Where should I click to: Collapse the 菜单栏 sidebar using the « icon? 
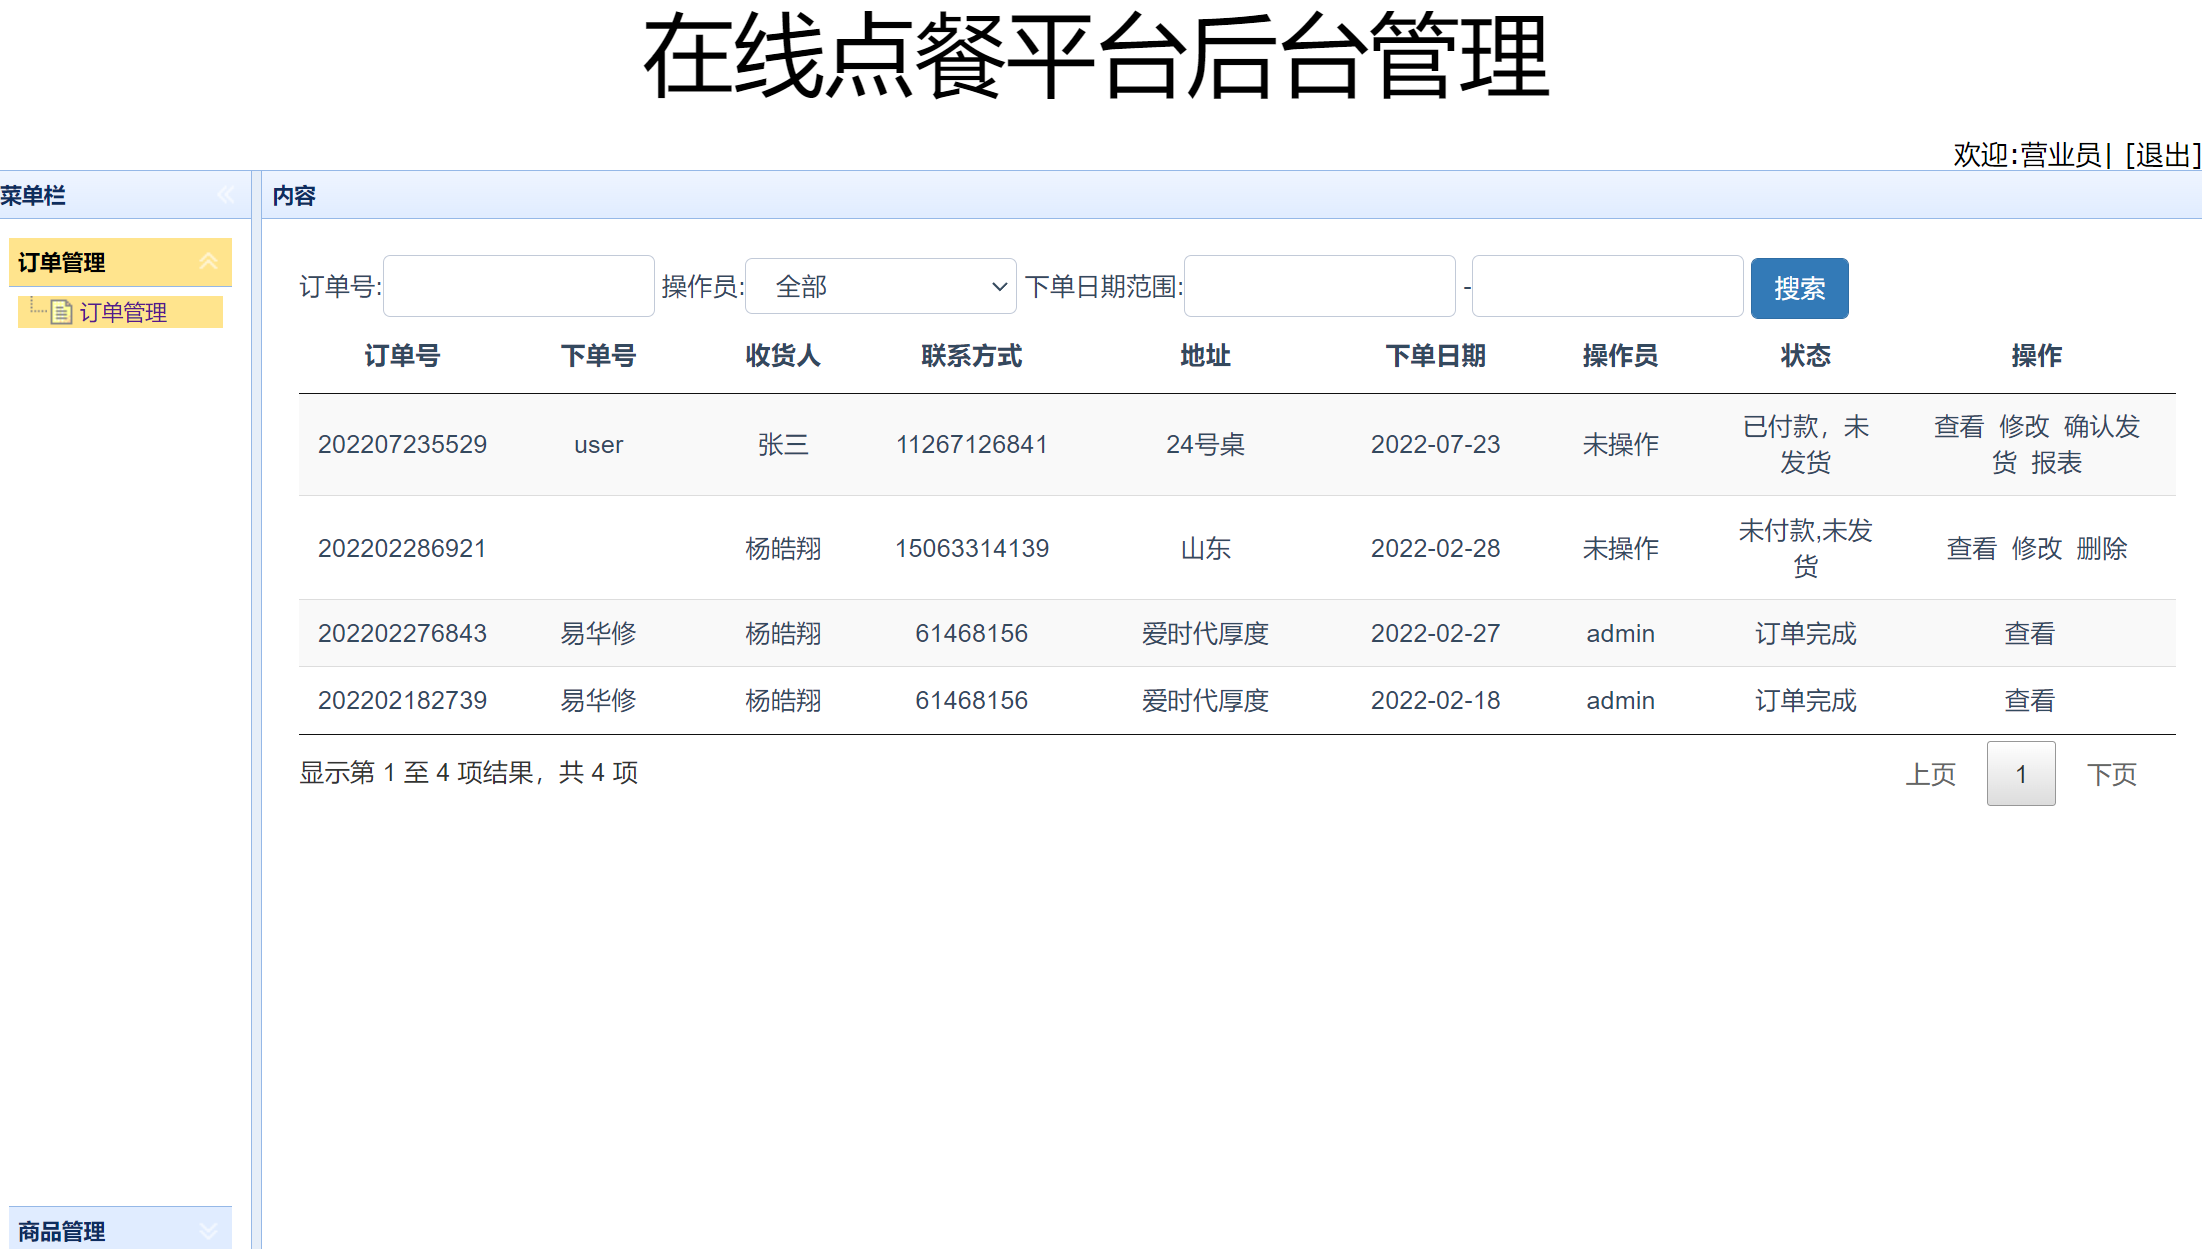[x=225, y=195]
